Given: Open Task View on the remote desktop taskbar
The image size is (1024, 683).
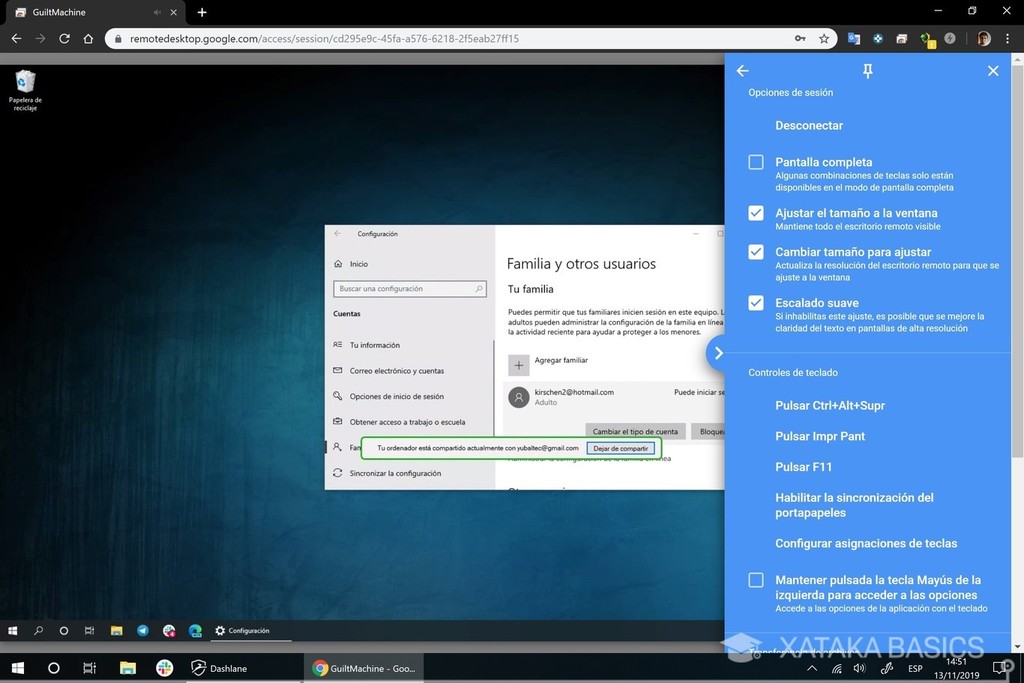Looking at the screenshot, I should click(89, 630).
